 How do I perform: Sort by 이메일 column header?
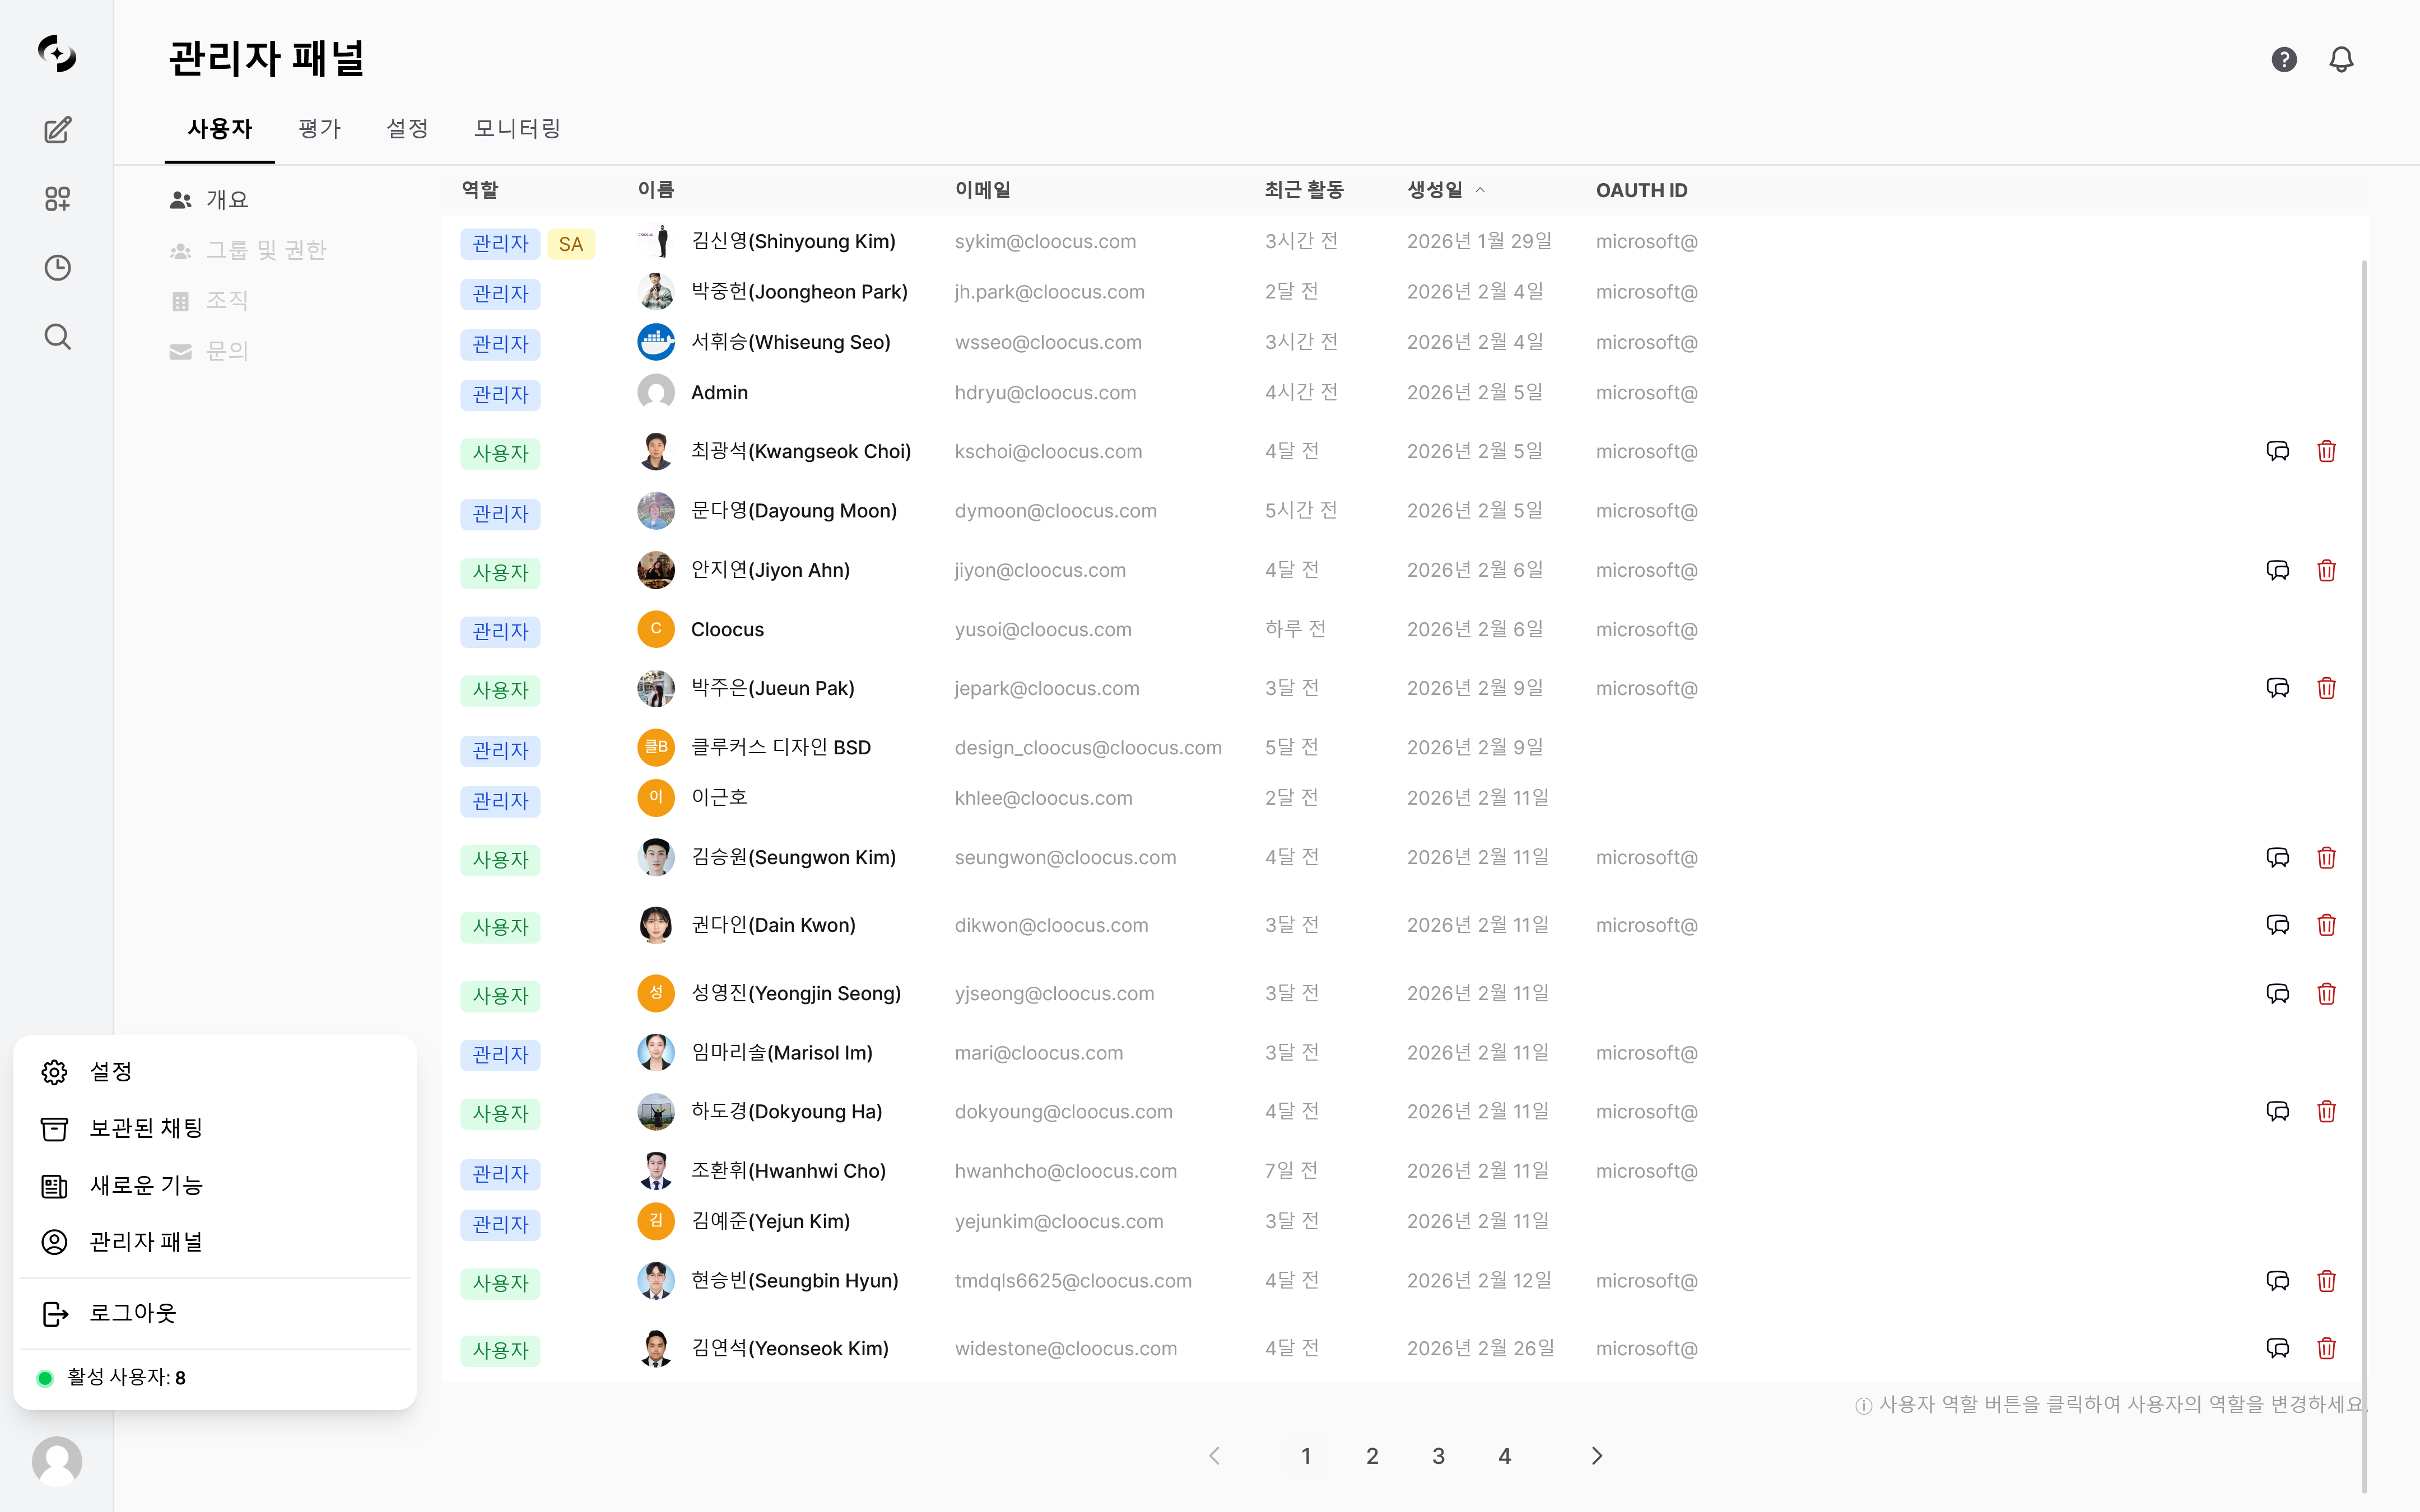pyautogui.click(x=982, y=190)
